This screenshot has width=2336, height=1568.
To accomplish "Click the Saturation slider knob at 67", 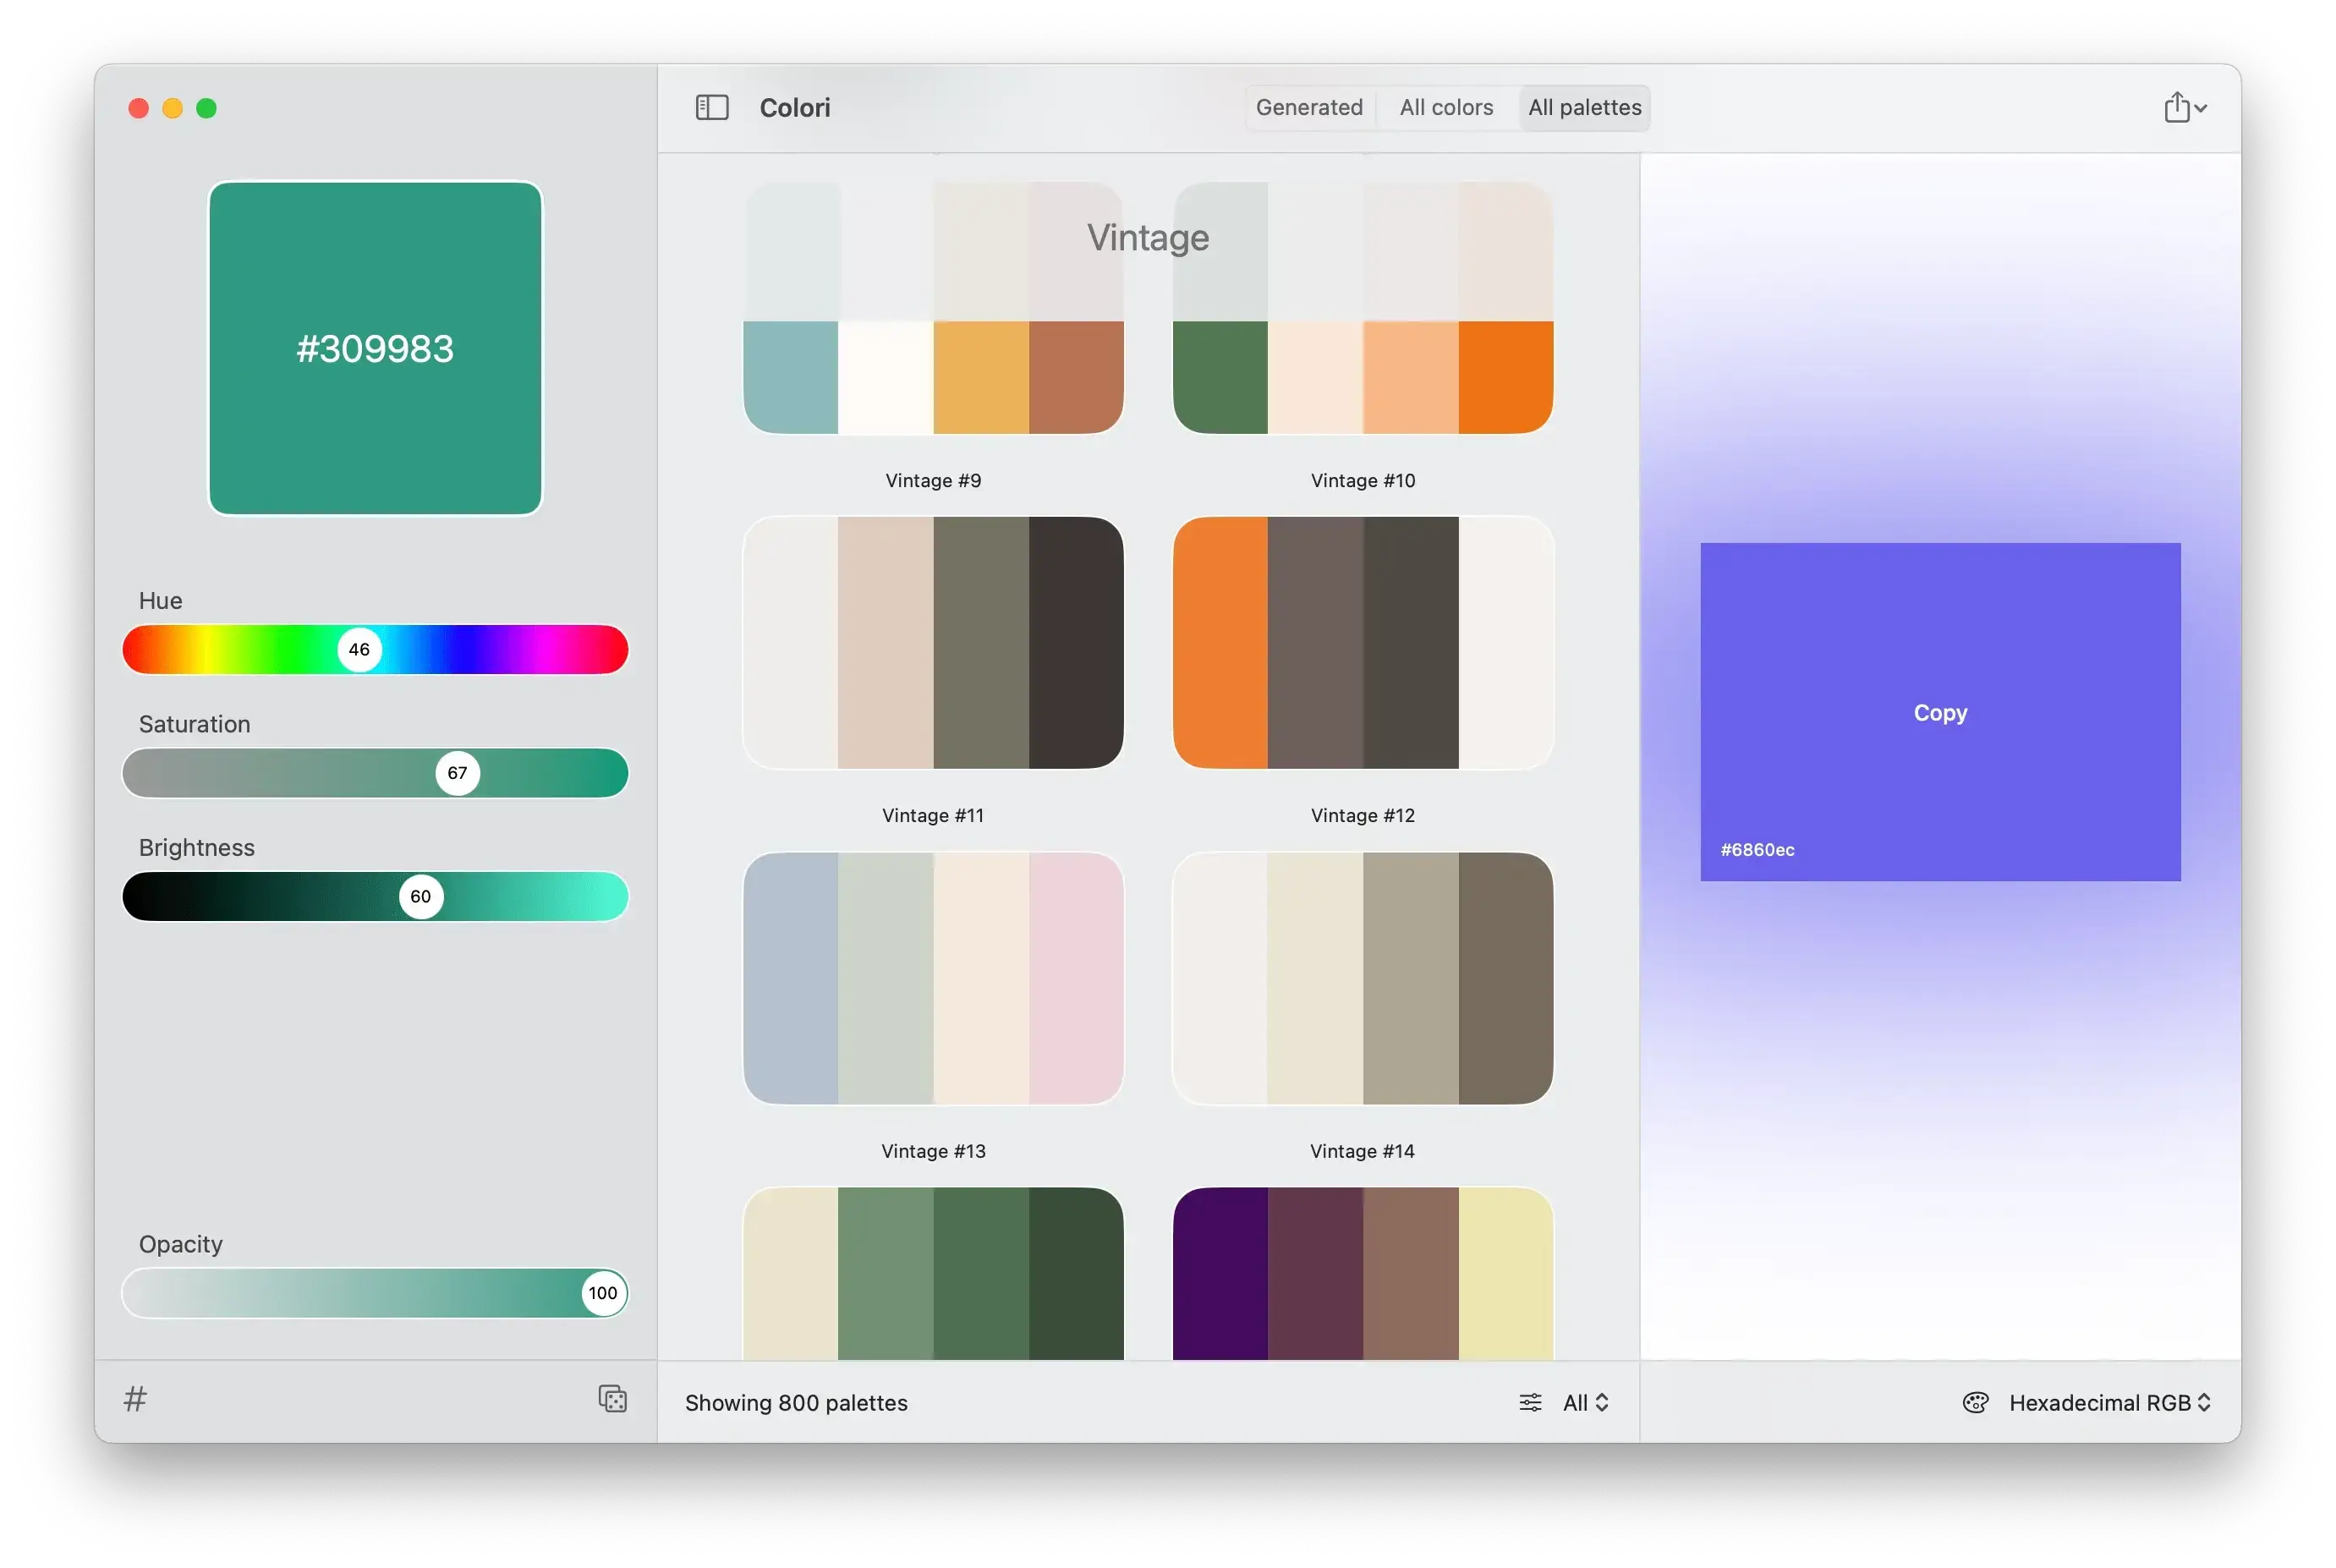I will pos(457,773).
